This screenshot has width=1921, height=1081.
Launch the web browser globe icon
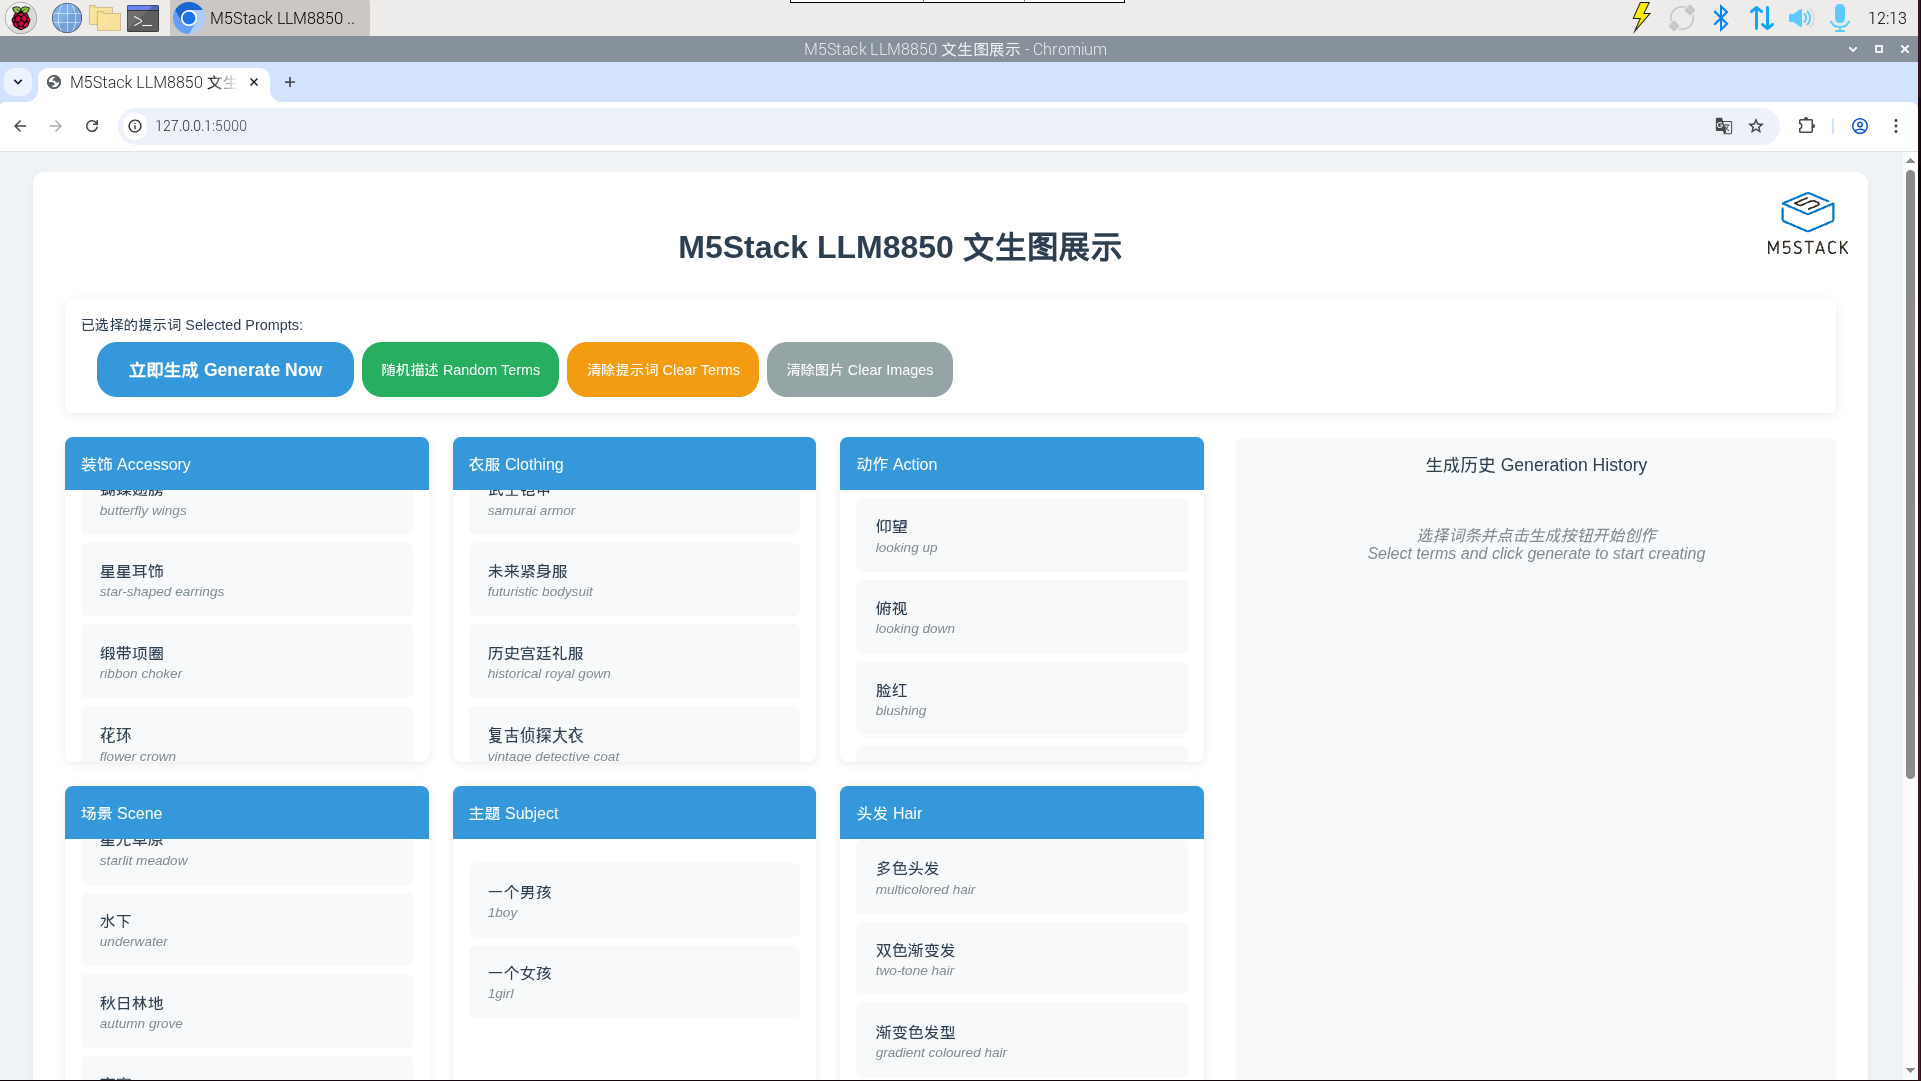pos(66,18)
